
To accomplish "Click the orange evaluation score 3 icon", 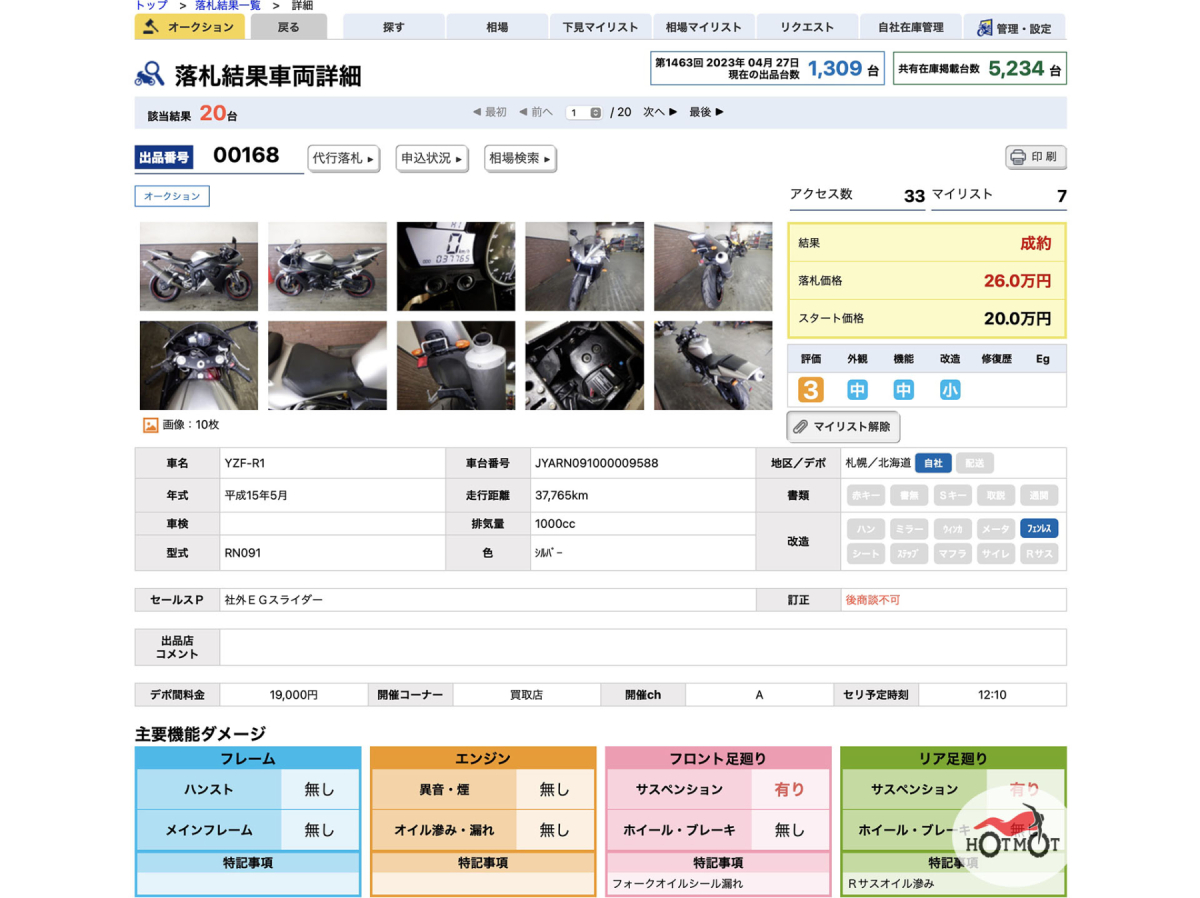I will 810,389.
